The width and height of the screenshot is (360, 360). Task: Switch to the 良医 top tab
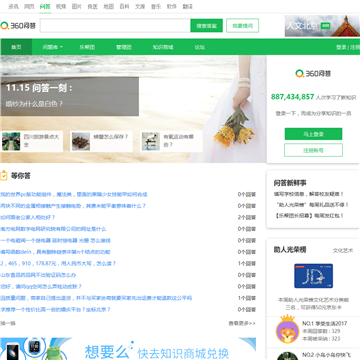coord(93,6)
